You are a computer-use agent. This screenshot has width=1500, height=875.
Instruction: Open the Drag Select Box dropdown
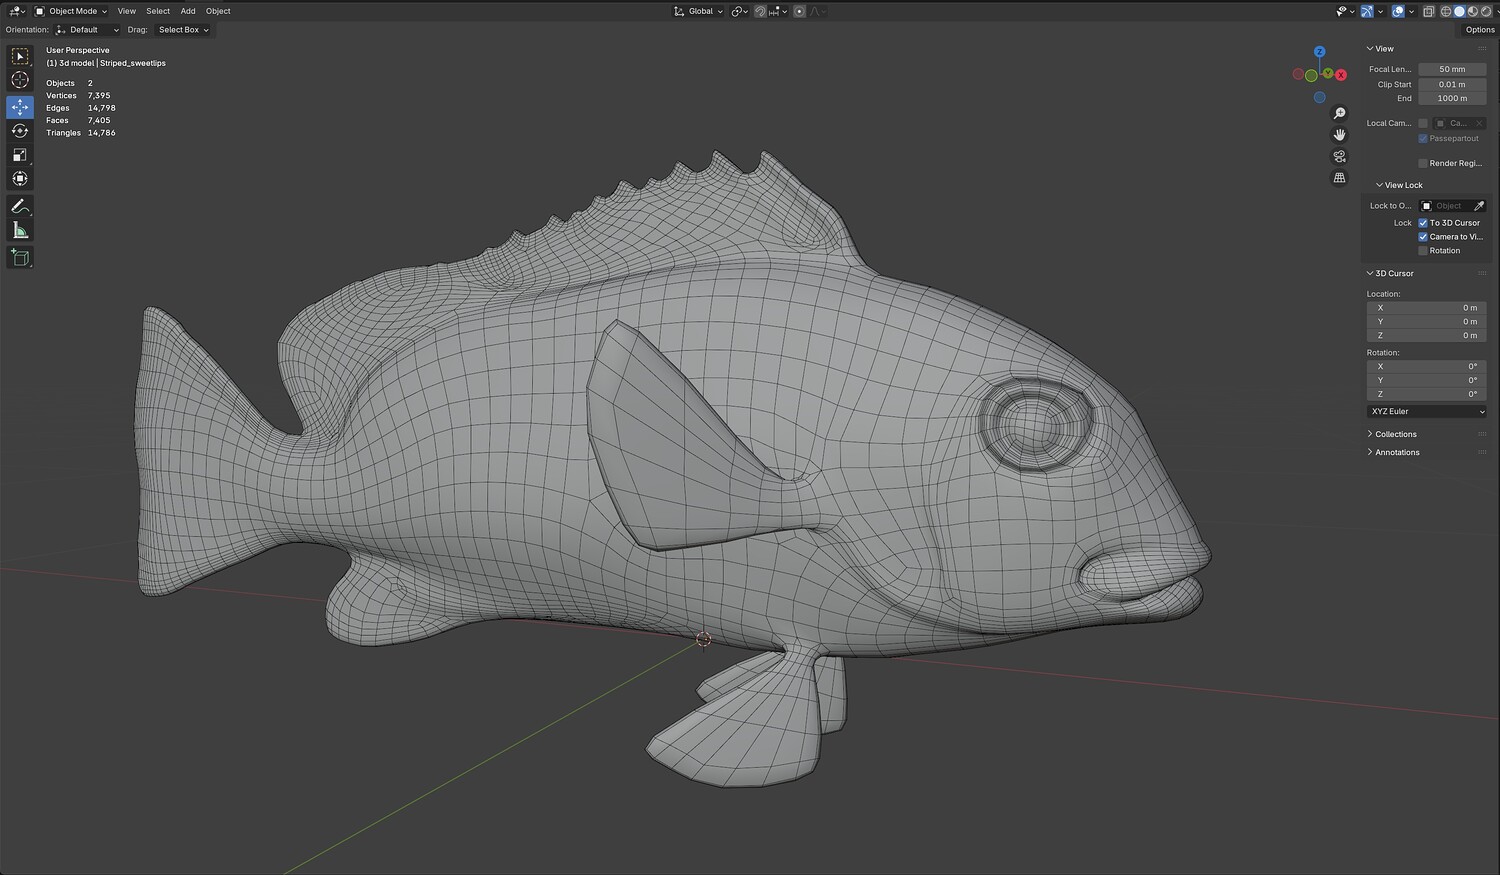183,30
